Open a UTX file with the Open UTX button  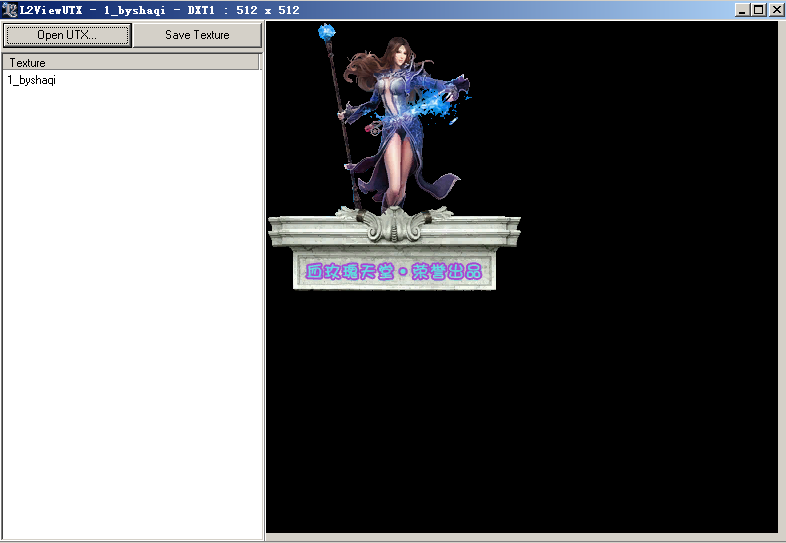point(67,35)
